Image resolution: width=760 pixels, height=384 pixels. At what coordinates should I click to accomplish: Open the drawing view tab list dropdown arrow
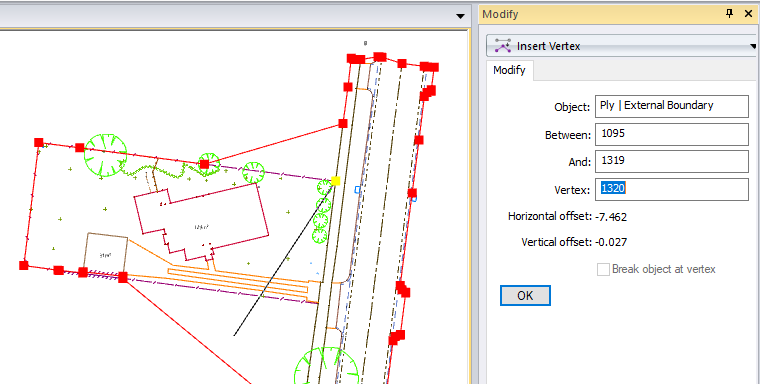[460, 16]
